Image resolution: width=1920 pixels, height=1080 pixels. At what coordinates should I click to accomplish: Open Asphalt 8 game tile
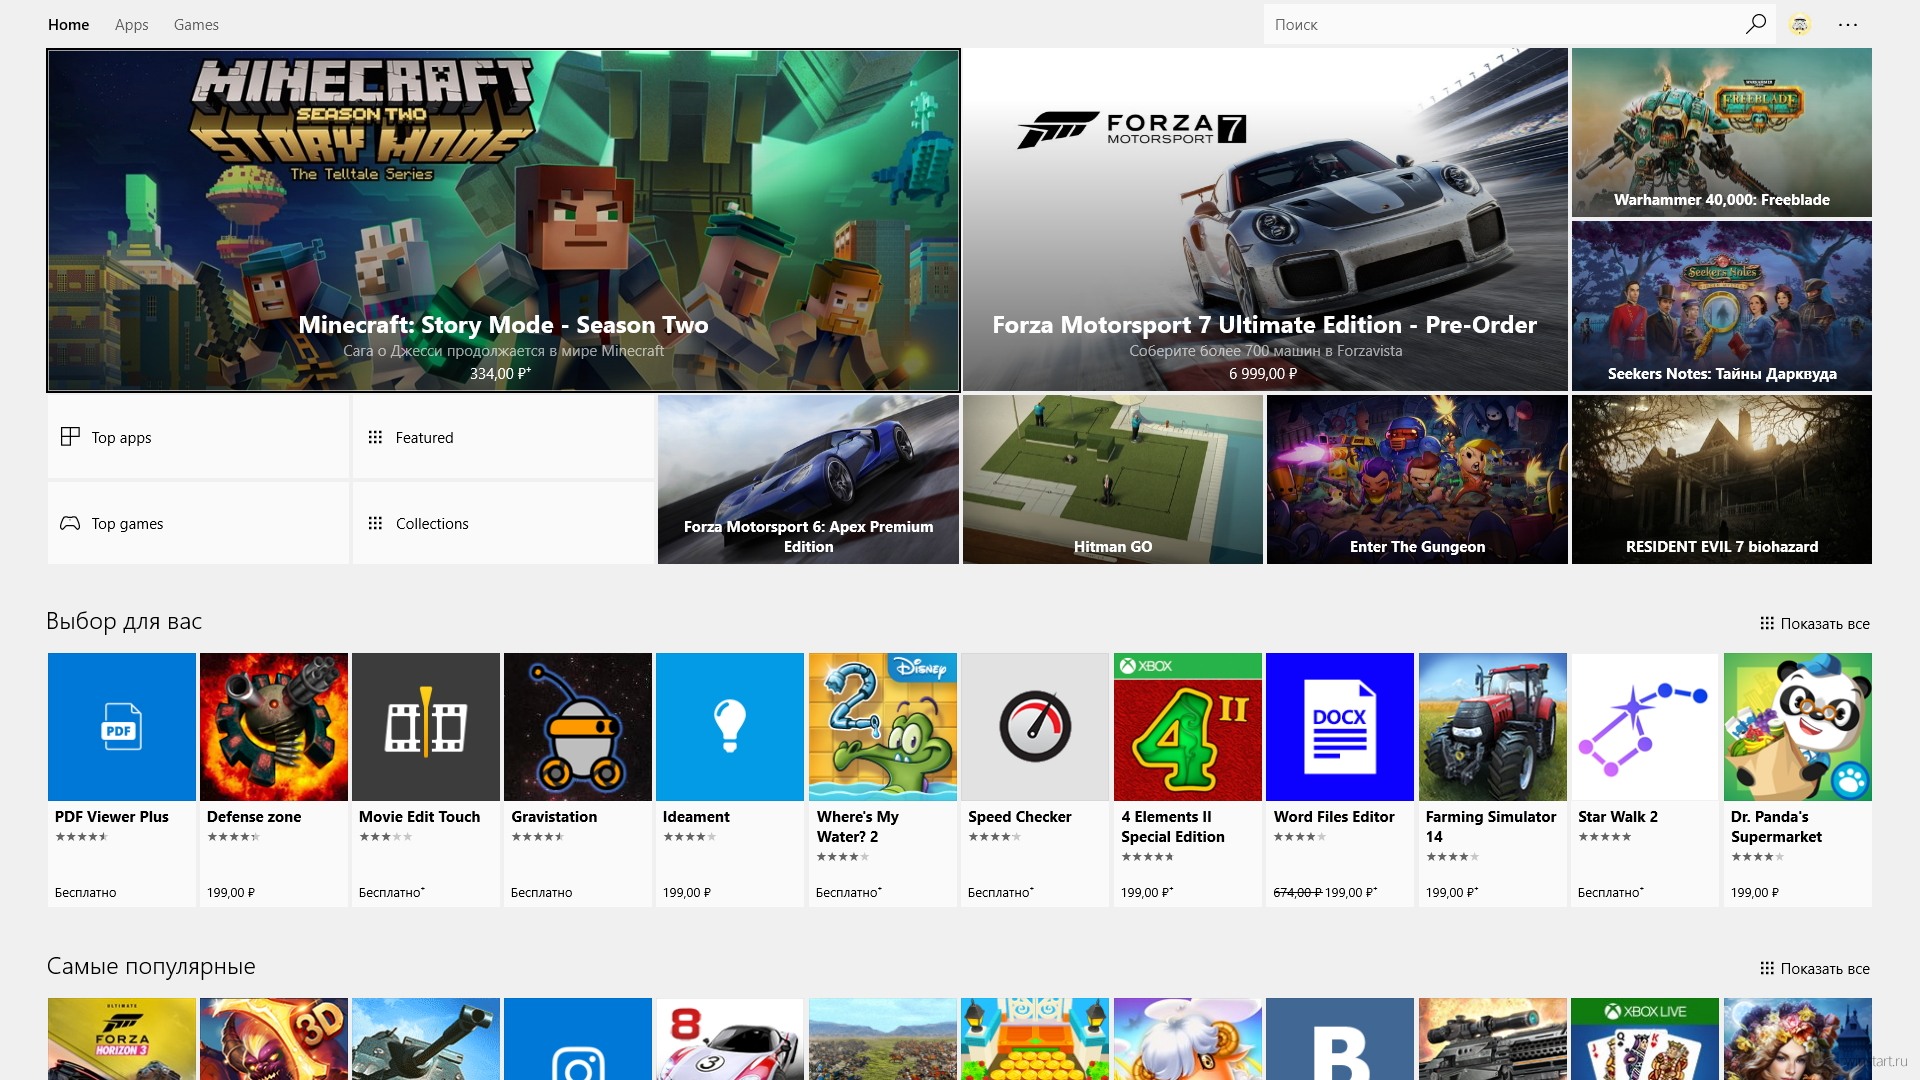tap(730, 1039)
